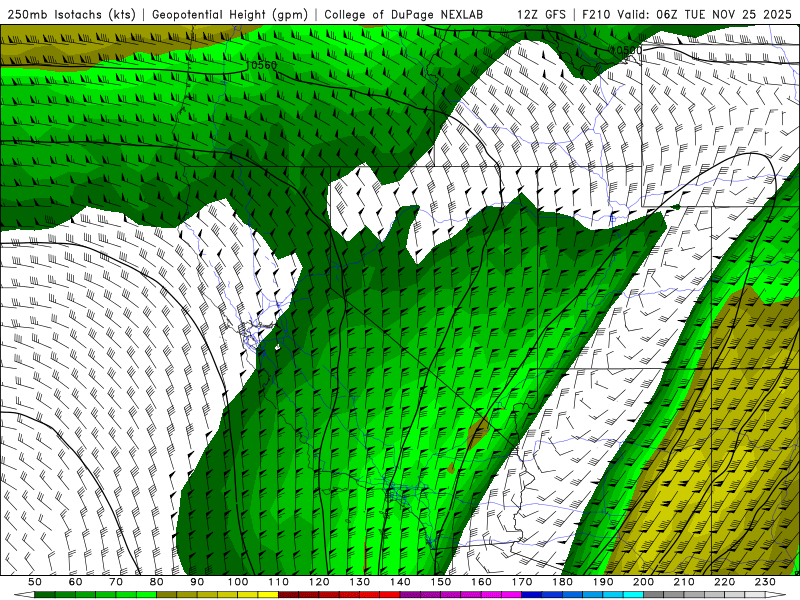800x600 pixels.
Task: Click the 'Geopotential Height (gpm)' header text
Action: 230,14
